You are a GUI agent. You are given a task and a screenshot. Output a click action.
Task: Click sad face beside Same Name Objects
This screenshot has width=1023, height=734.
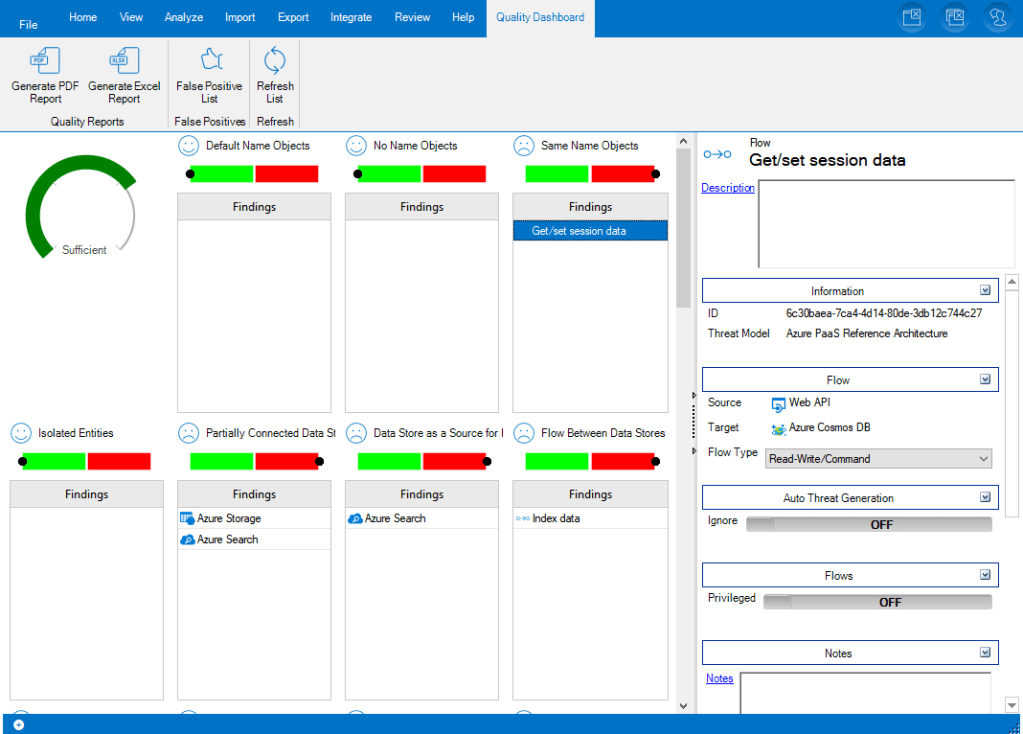(x=524, y=146)
